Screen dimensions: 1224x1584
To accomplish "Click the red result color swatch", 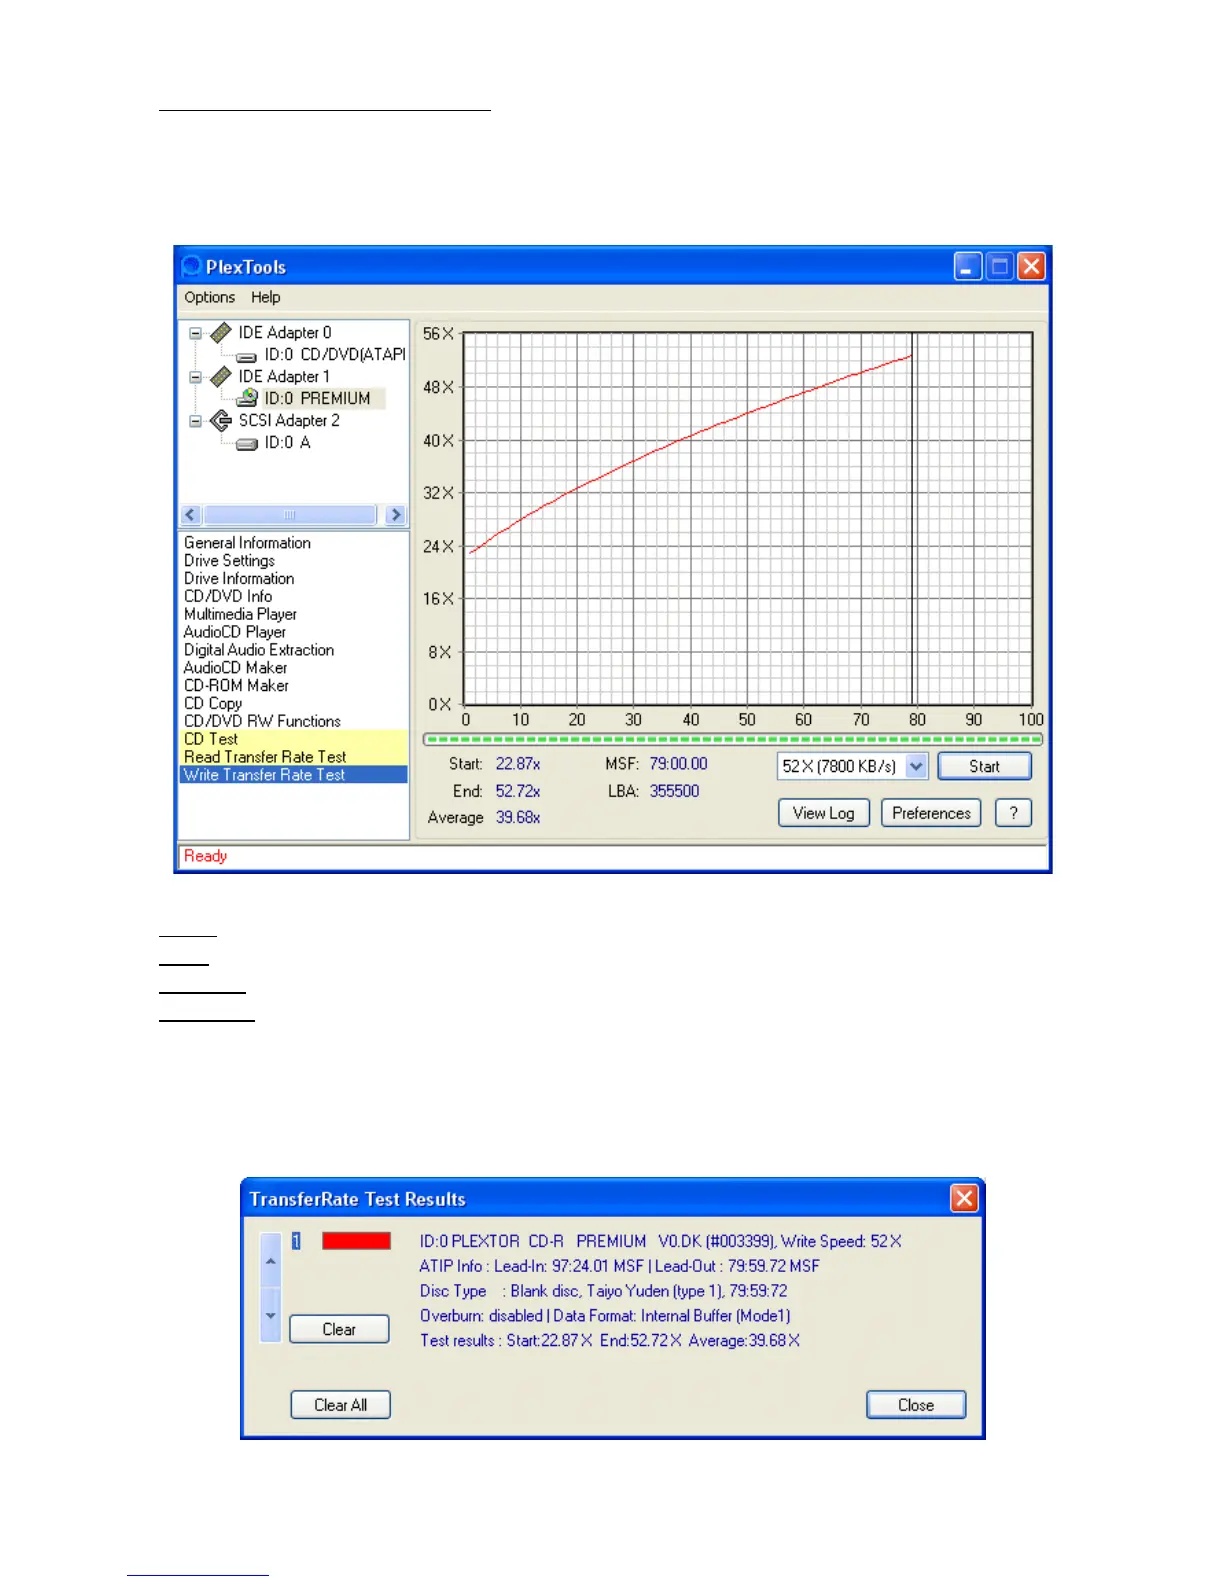I will point(356,1241).
